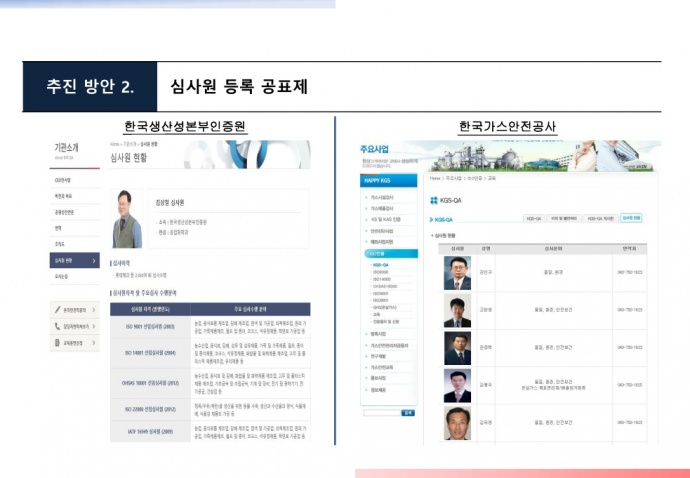Viewport: 690px width, 478px height.
Task: Click 주요 심사수행 분야 table header
Action: [250, 309]
